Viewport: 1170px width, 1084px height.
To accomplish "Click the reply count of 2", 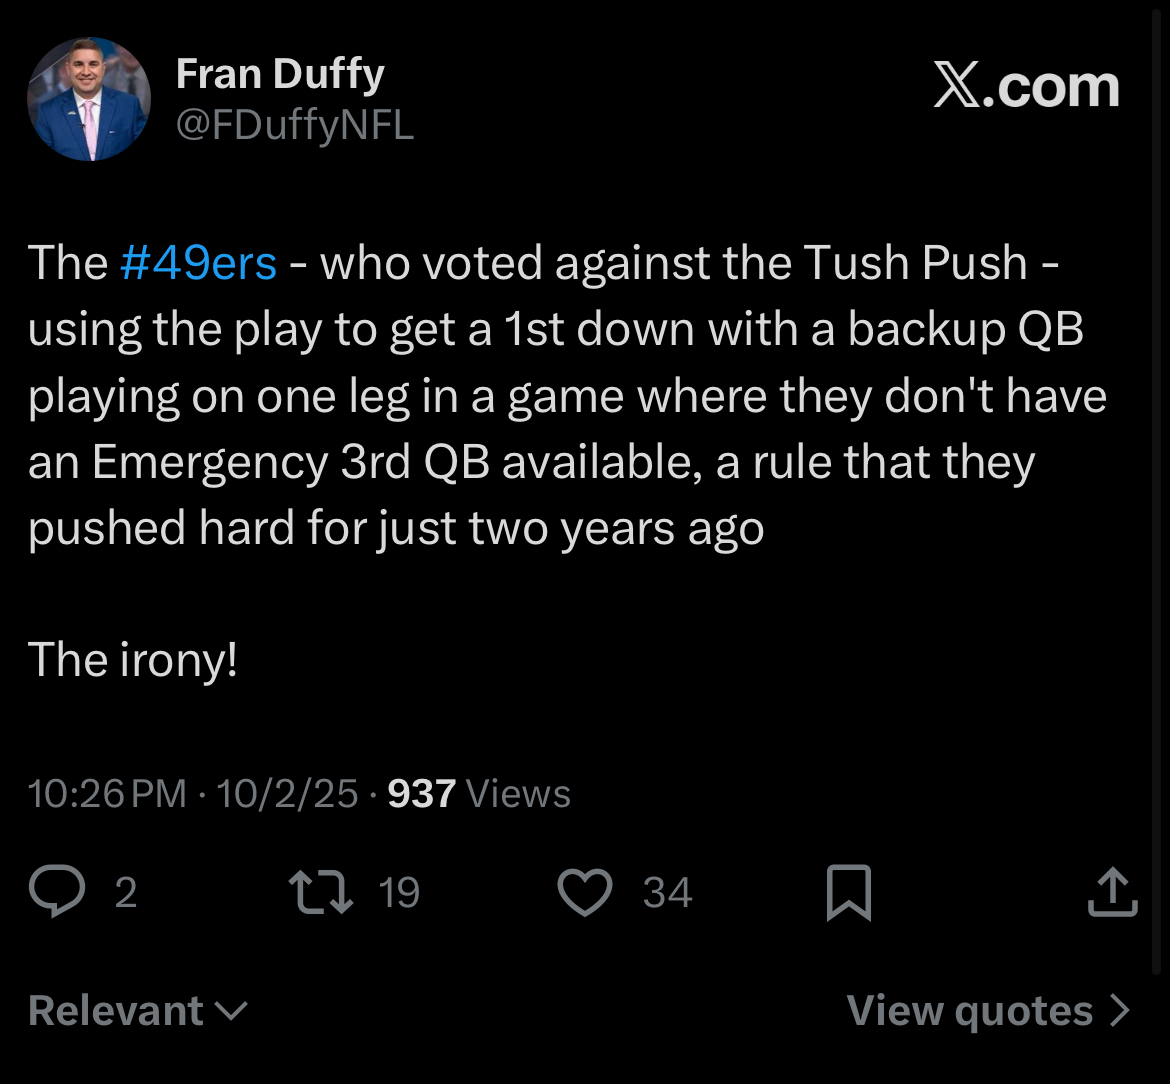I will 125,892.
